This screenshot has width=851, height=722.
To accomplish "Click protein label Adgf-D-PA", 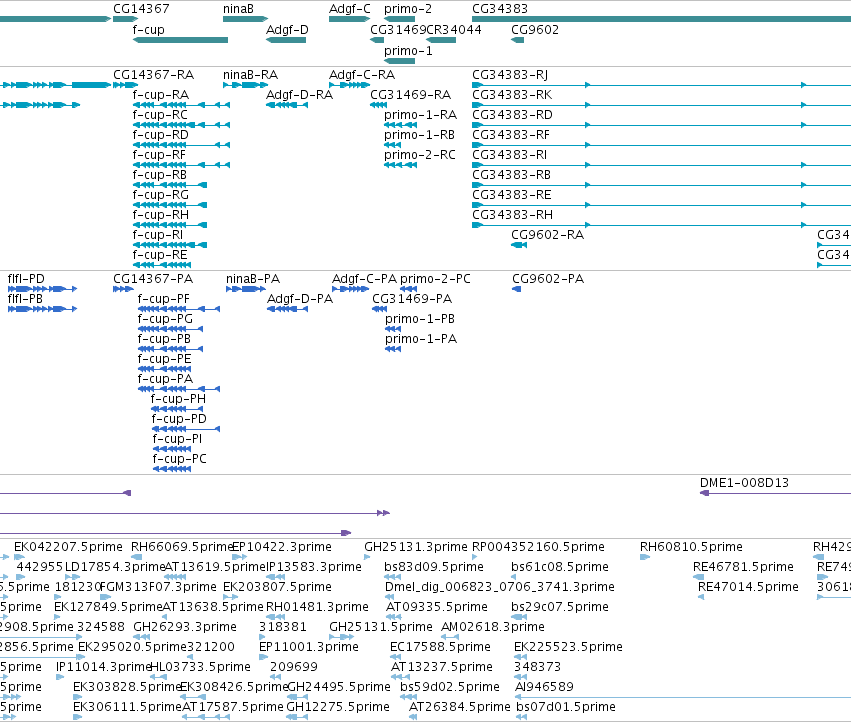I will click(x=300, y=299).
